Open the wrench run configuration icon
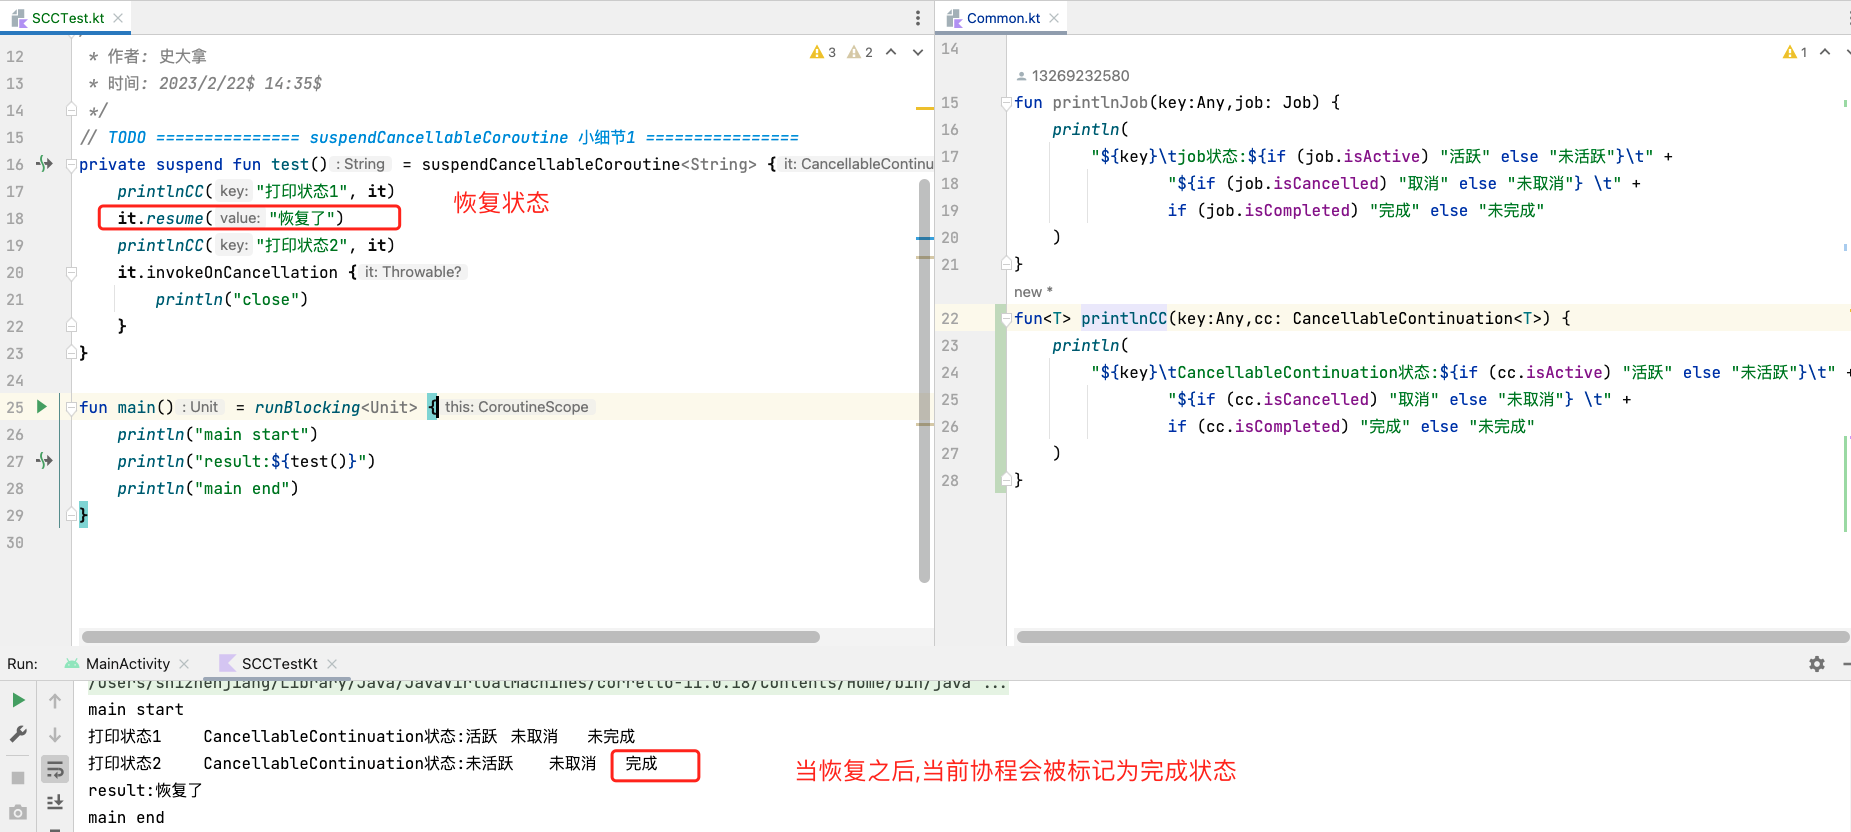1851x832 pixels. 18,734
